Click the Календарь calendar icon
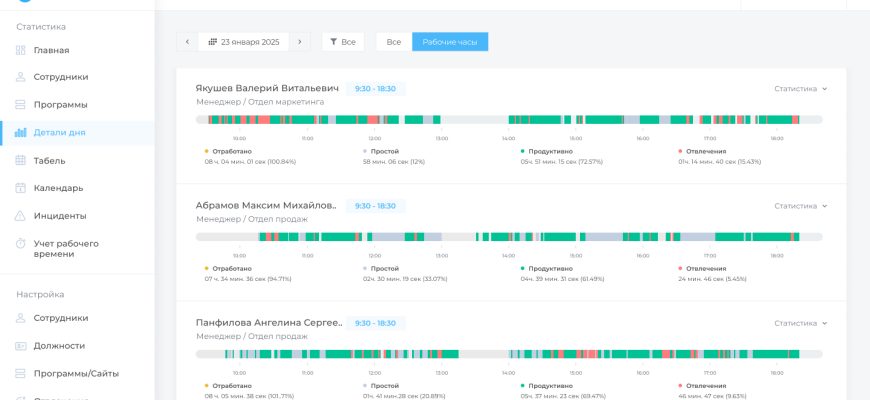This screenshot has height=400, width=870. (21, 188)
